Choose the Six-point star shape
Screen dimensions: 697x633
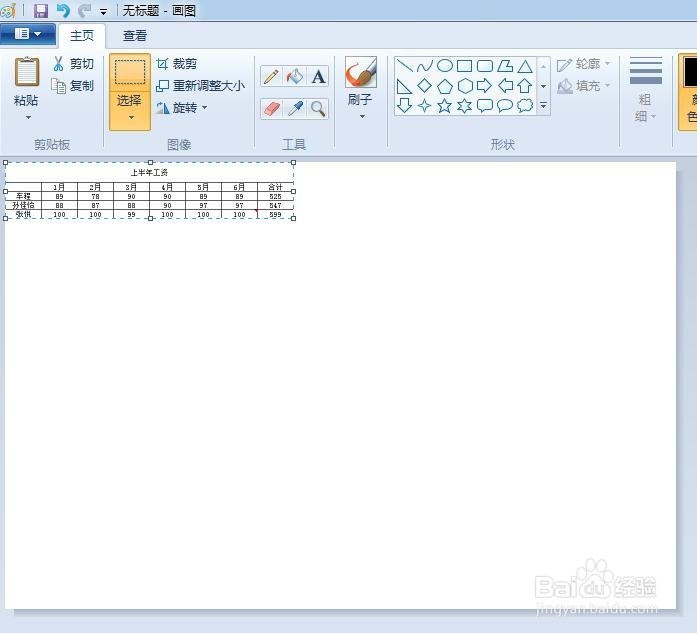(x=465, y=105)
